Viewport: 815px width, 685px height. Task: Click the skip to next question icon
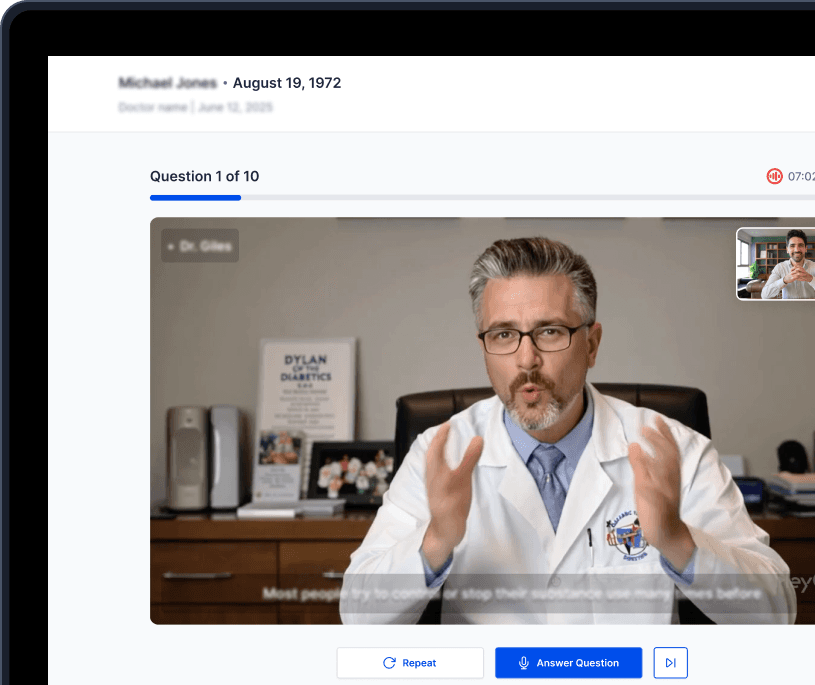tap(670, 662)
